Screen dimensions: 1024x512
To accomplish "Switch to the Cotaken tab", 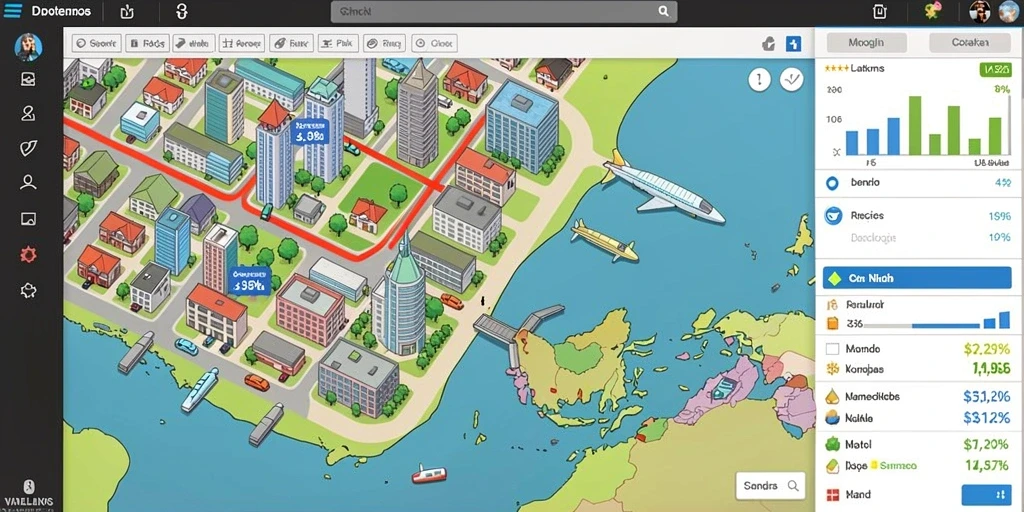I will point(970,43).
